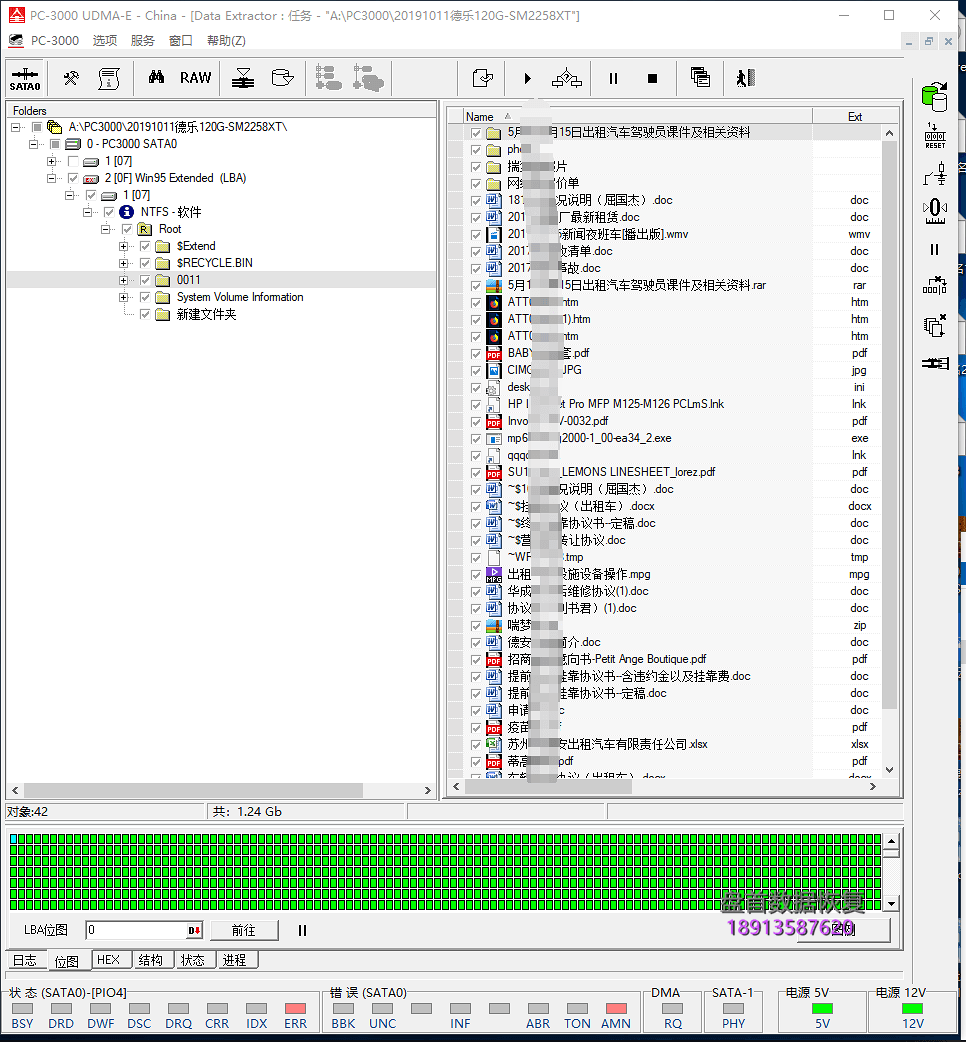Viewport: 966px width, 1042px height.
Task: Toggle the NTFS - 软件 volume checkbox
Action: click(x=109, y=212)
